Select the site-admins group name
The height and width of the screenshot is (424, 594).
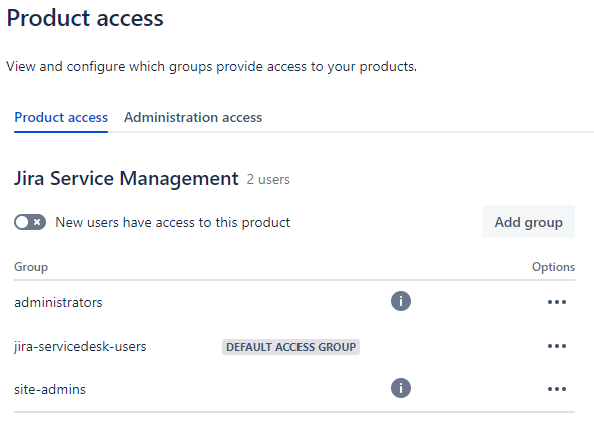[50, 389]
